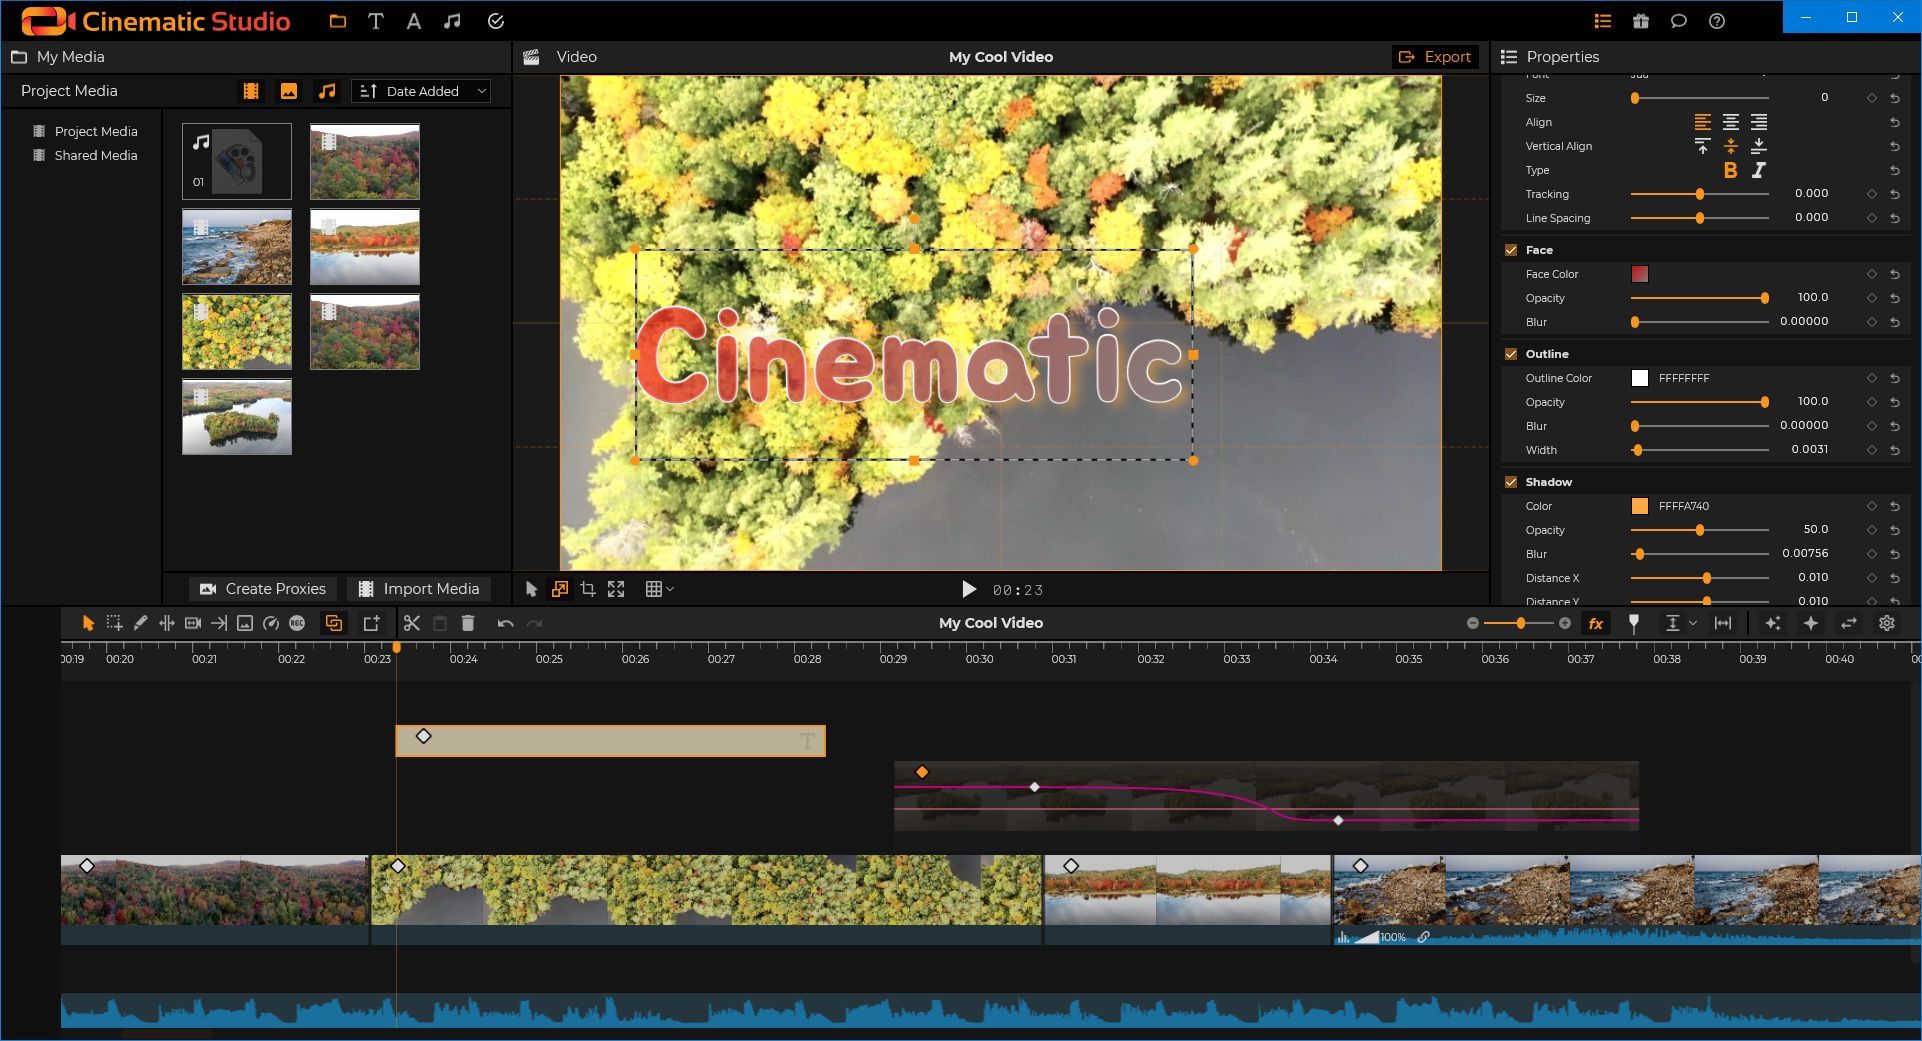Click Import Media
The image size is (1922, 1041).
click(x=421, y=588)
